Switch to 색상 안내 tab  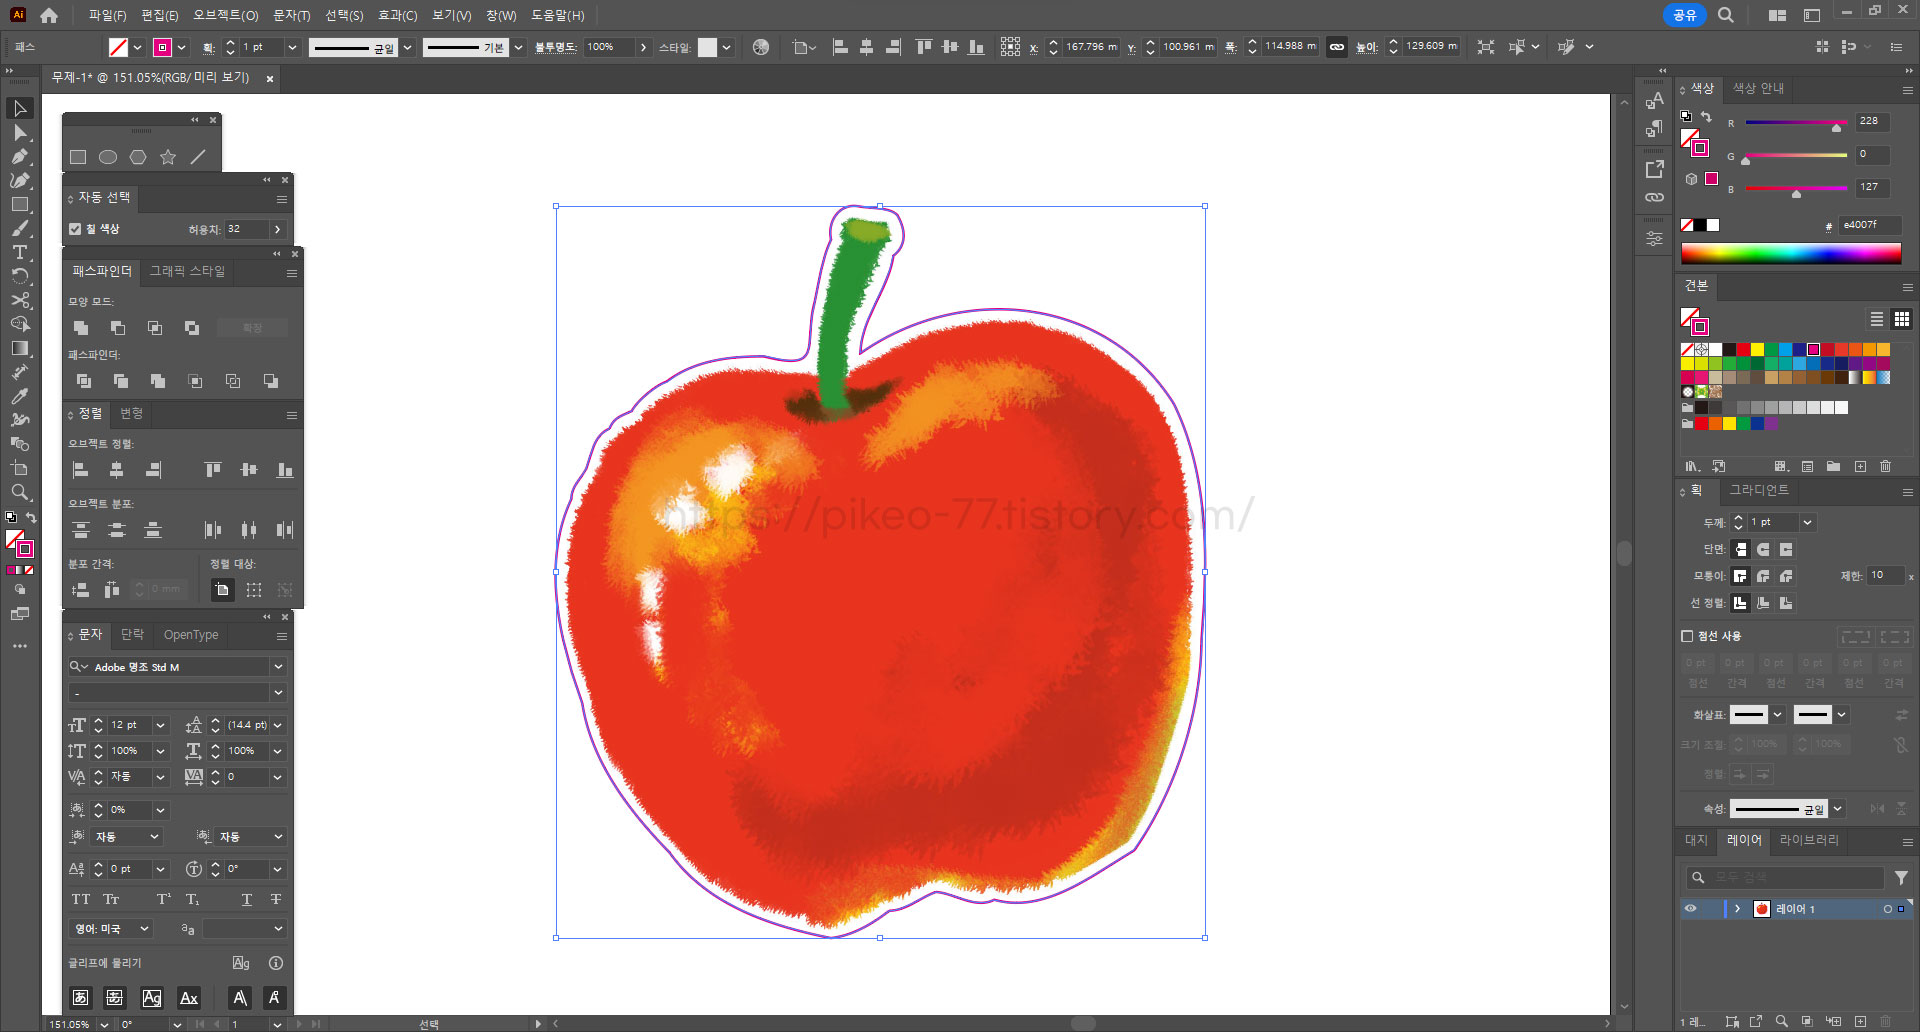[x=1758, y=88]
